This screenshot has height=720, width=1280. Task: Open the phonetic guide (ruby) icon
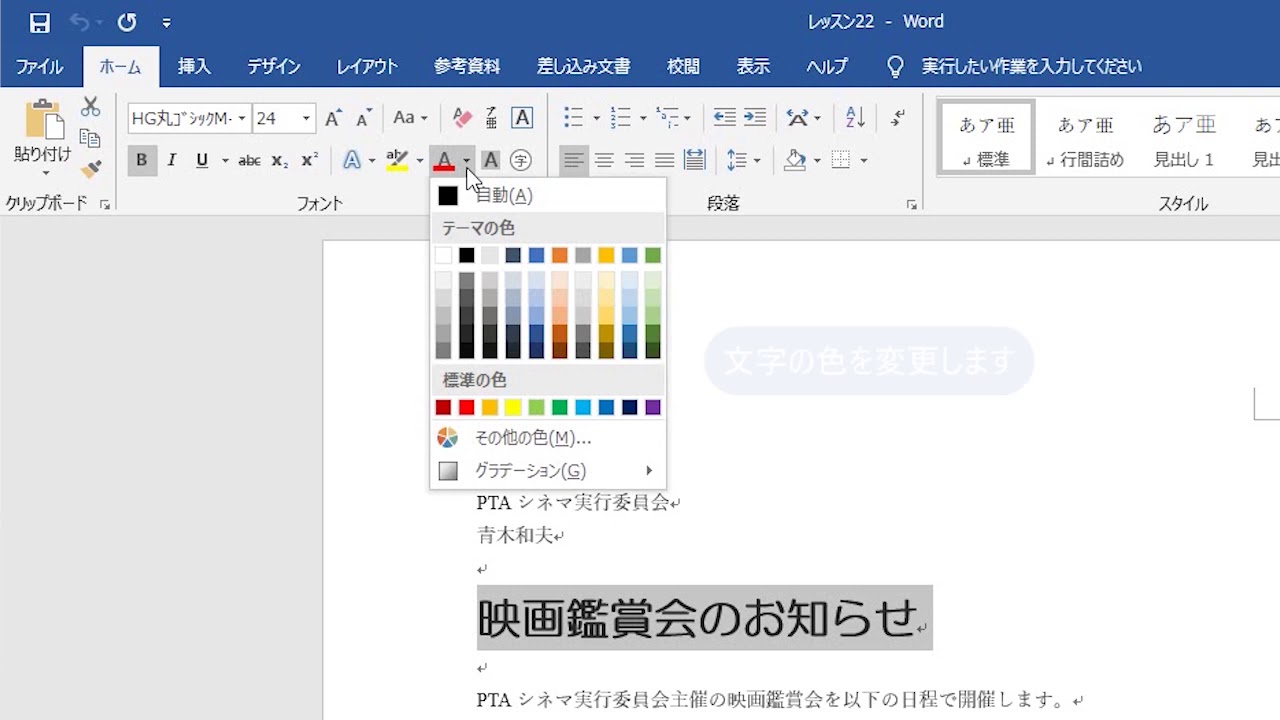[491, 118]
